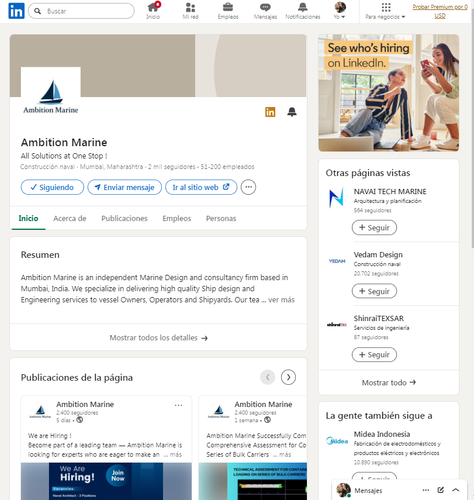Click the LinkedIn logo home icon
Screen dimensions: 474x500
pos(16,11)
